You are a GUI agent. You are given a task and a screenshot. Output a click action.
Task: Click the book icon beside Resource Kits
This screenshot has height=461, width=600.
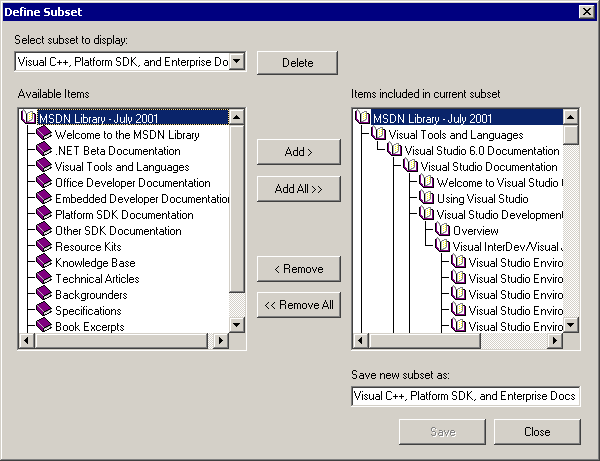coord(43,247)
